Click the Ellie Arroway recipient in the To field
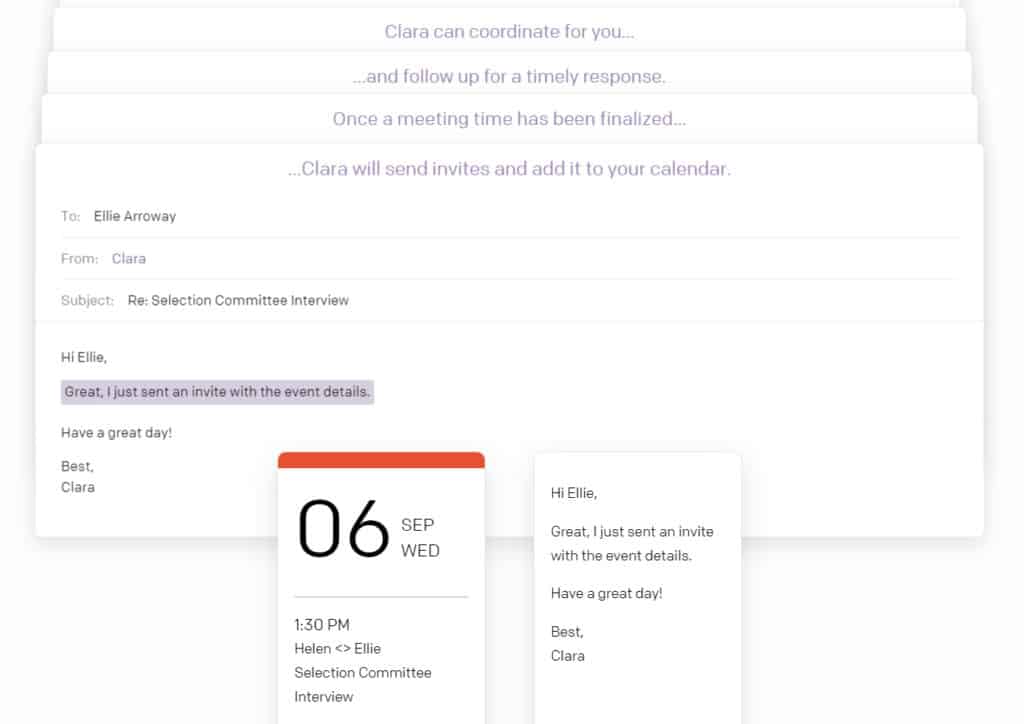1024x724 pixels. pyautogui.click(x=135, y=216)
